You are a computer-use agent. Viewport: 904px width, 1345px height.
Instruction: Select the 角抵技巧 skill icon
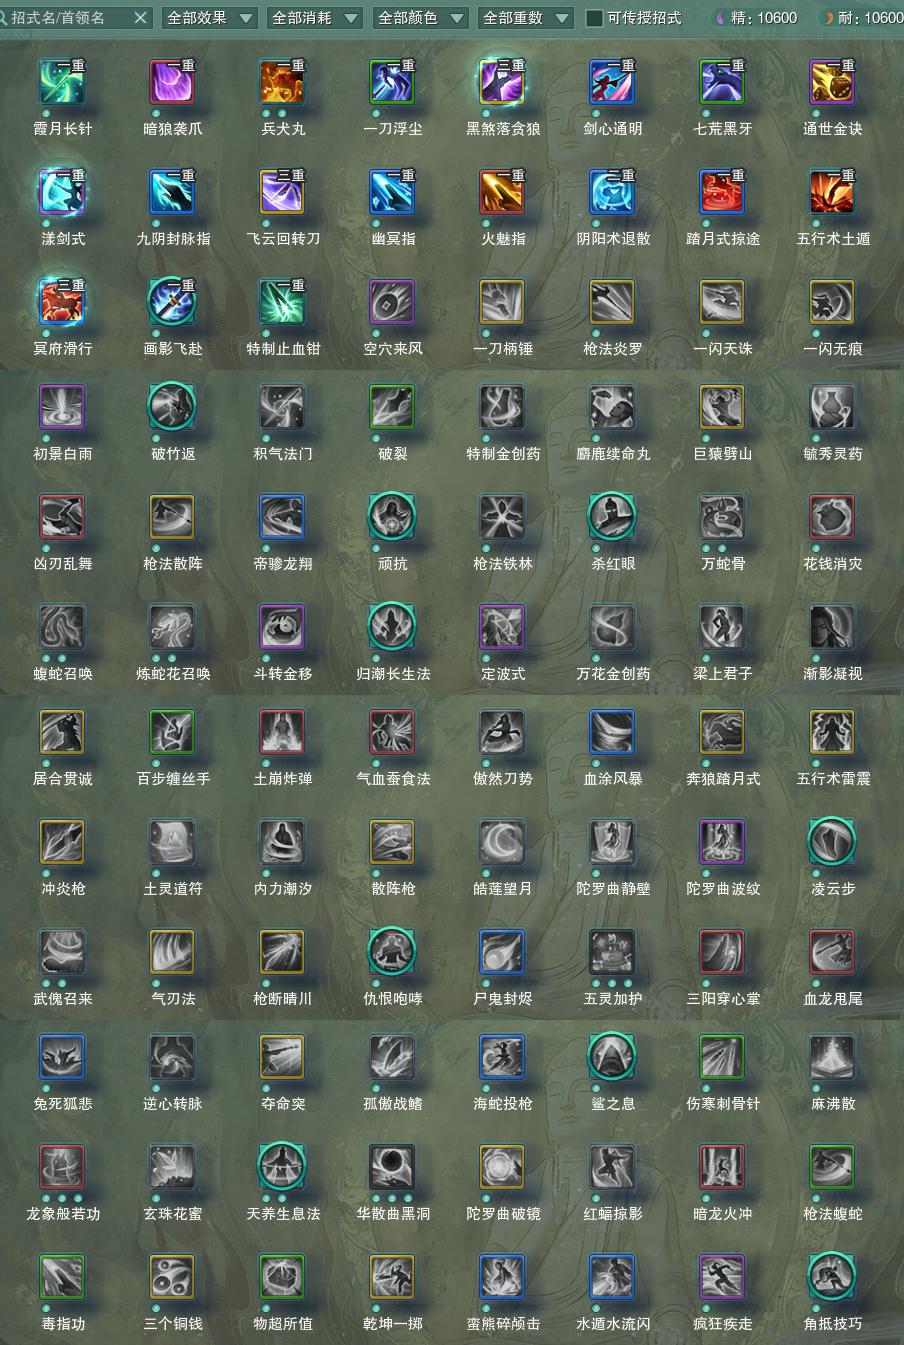[832, 1277]
